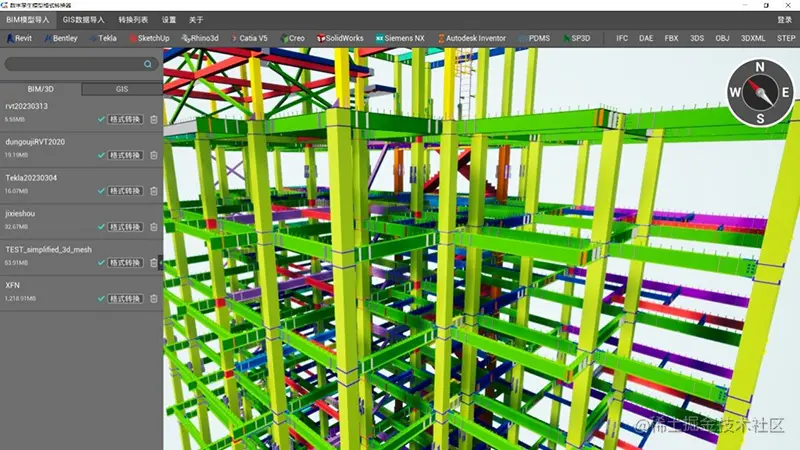
Task: Click the checkmark for TEST_simplified_3d_mesh
Action: 101,263
